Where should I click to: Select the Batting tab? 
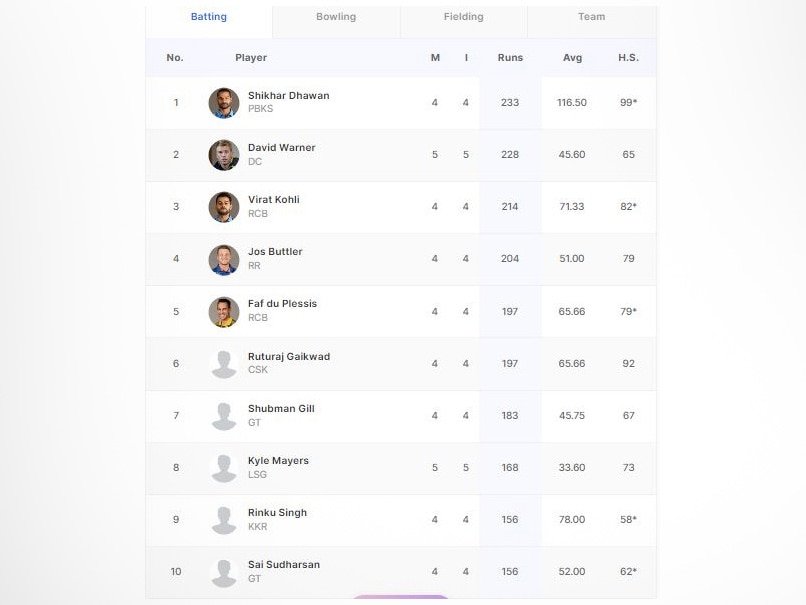(209, 17)
